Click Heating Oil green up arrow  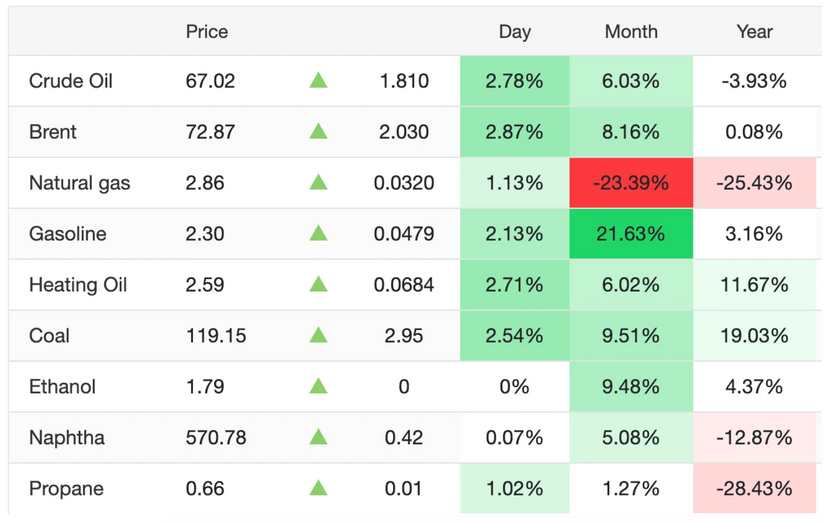[x=318, y=285]
